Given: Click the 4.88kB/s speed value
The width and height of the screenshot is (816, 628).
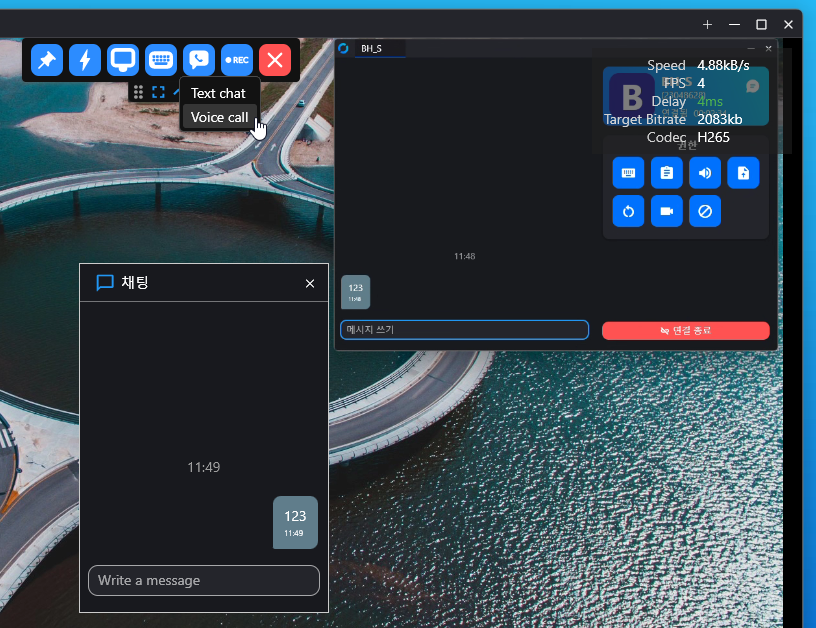Looking at the screenshot, I should click(x=723, y=66).
